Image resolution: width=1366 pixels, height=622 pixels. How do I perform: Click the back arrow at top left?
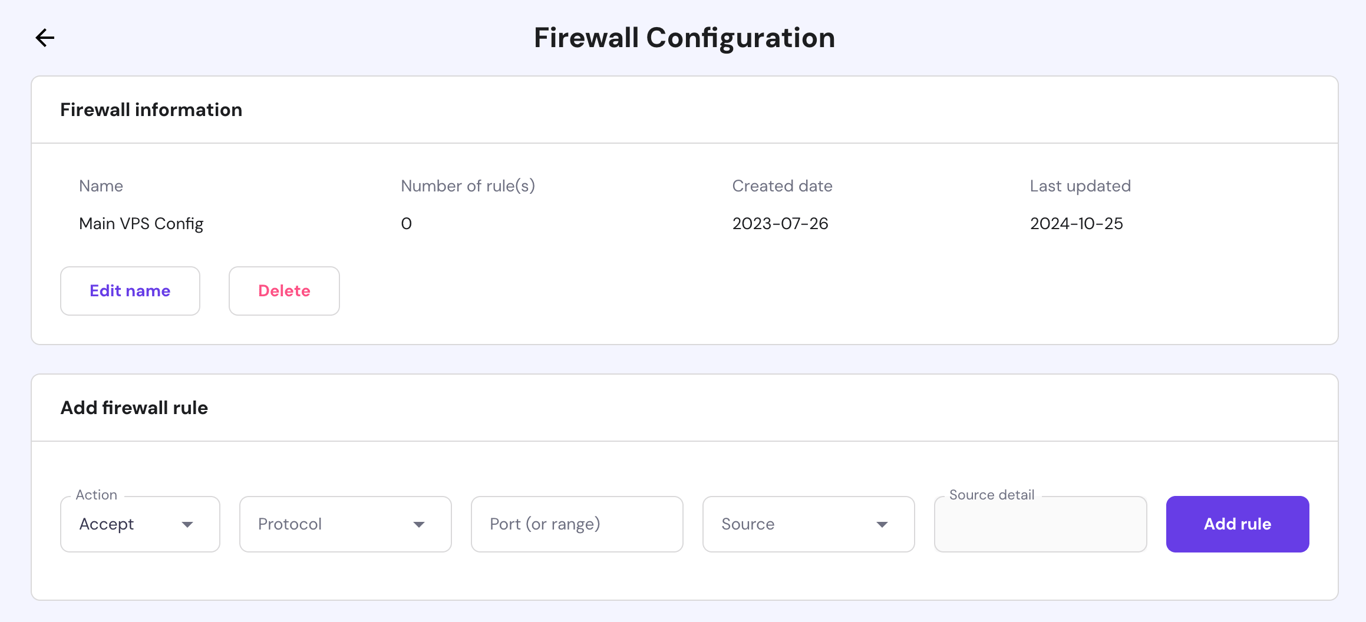pyautogui.click(x=44, y=37)
